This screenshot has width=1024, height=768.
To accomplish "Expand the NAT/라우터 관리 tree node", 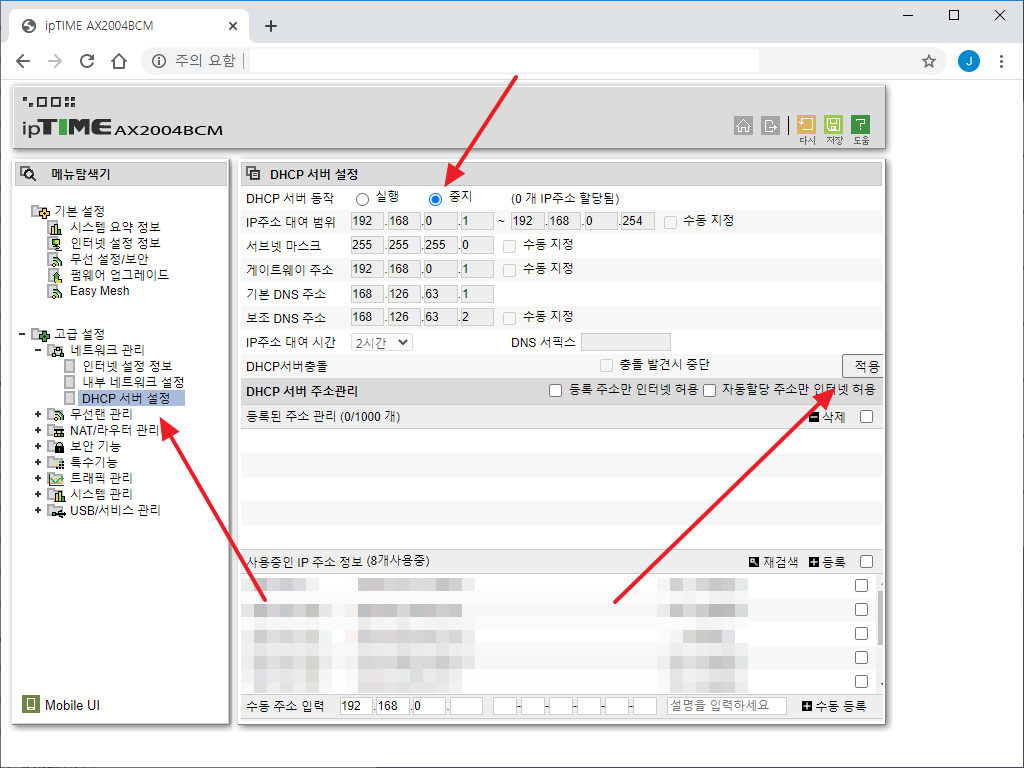I will click(x=38, y=430).
